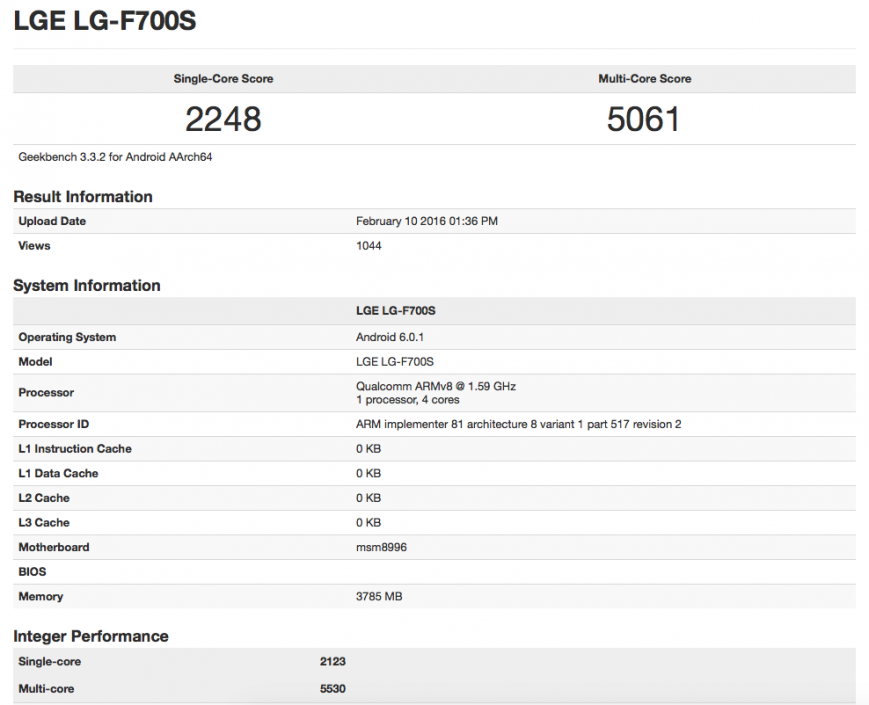Click the views count 1044

coord(369,246)
